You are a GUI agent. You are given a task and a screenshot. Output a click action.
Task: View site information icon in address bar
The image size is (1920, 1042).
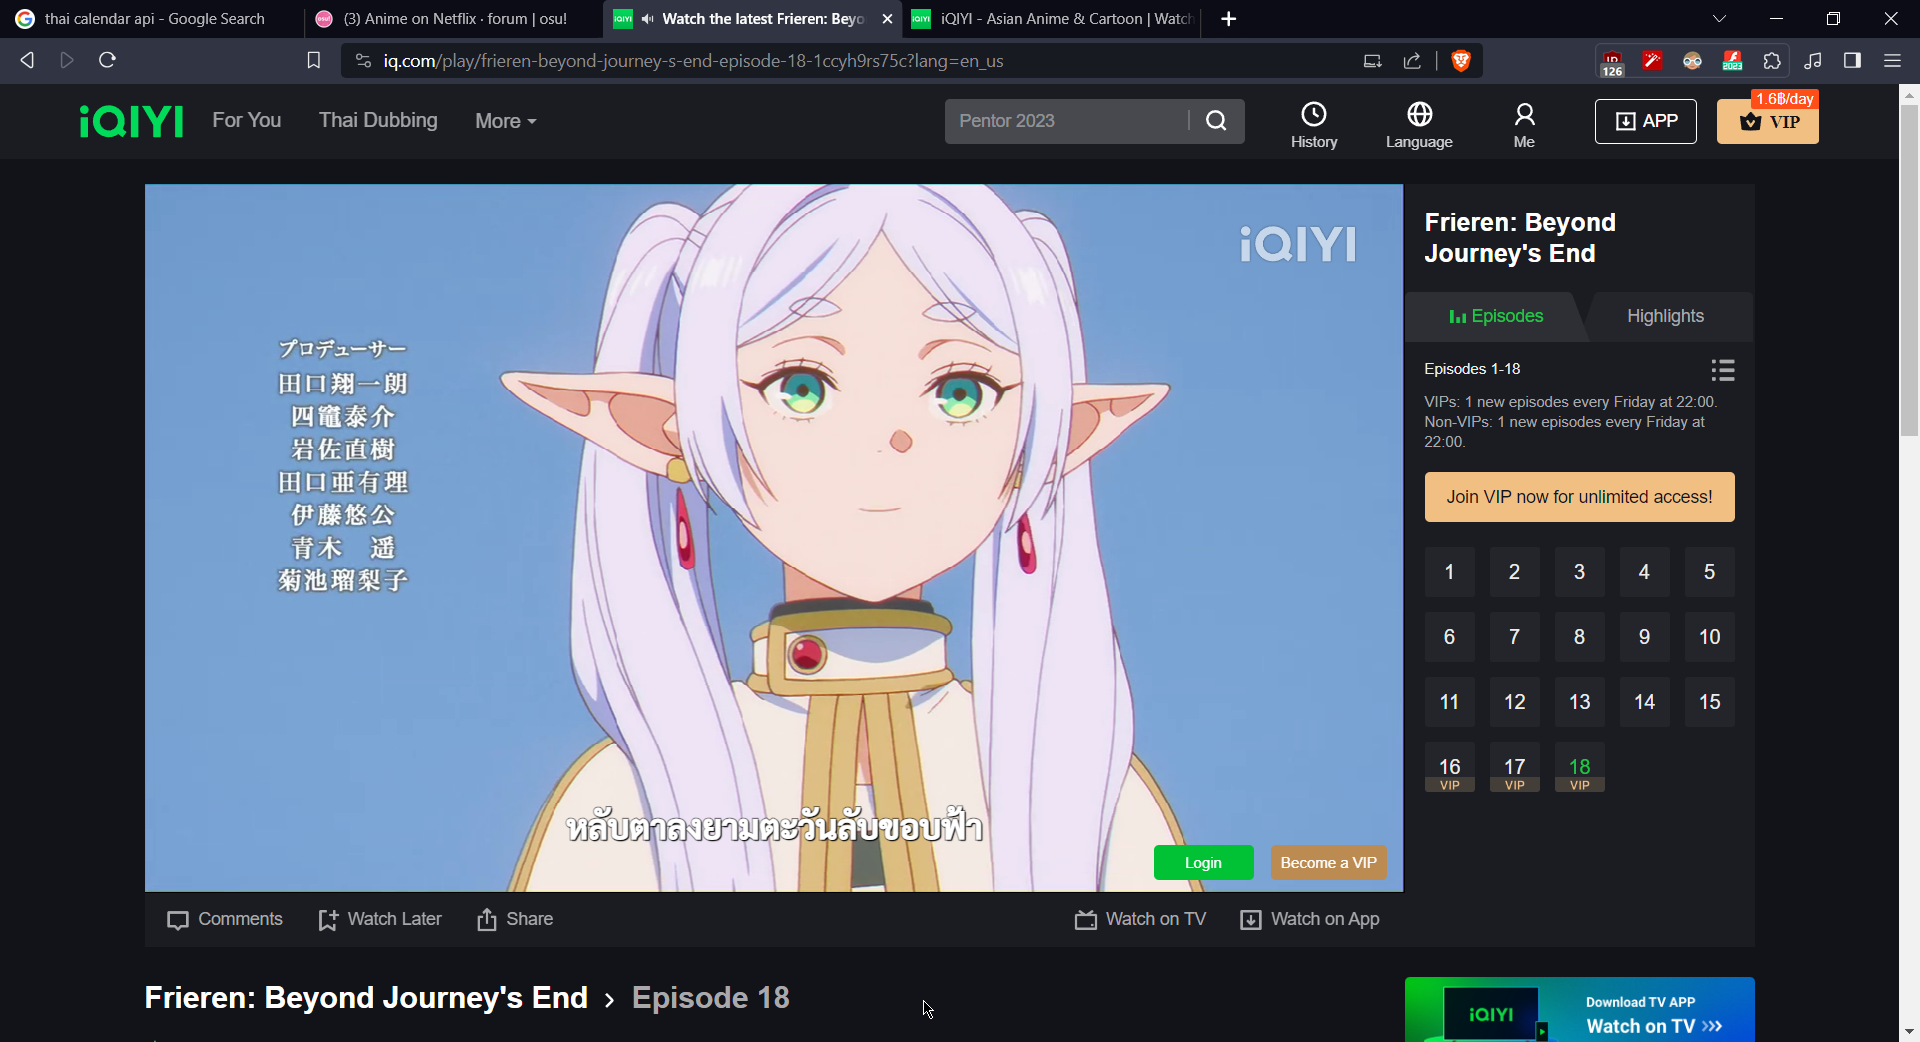coord(363,61)
